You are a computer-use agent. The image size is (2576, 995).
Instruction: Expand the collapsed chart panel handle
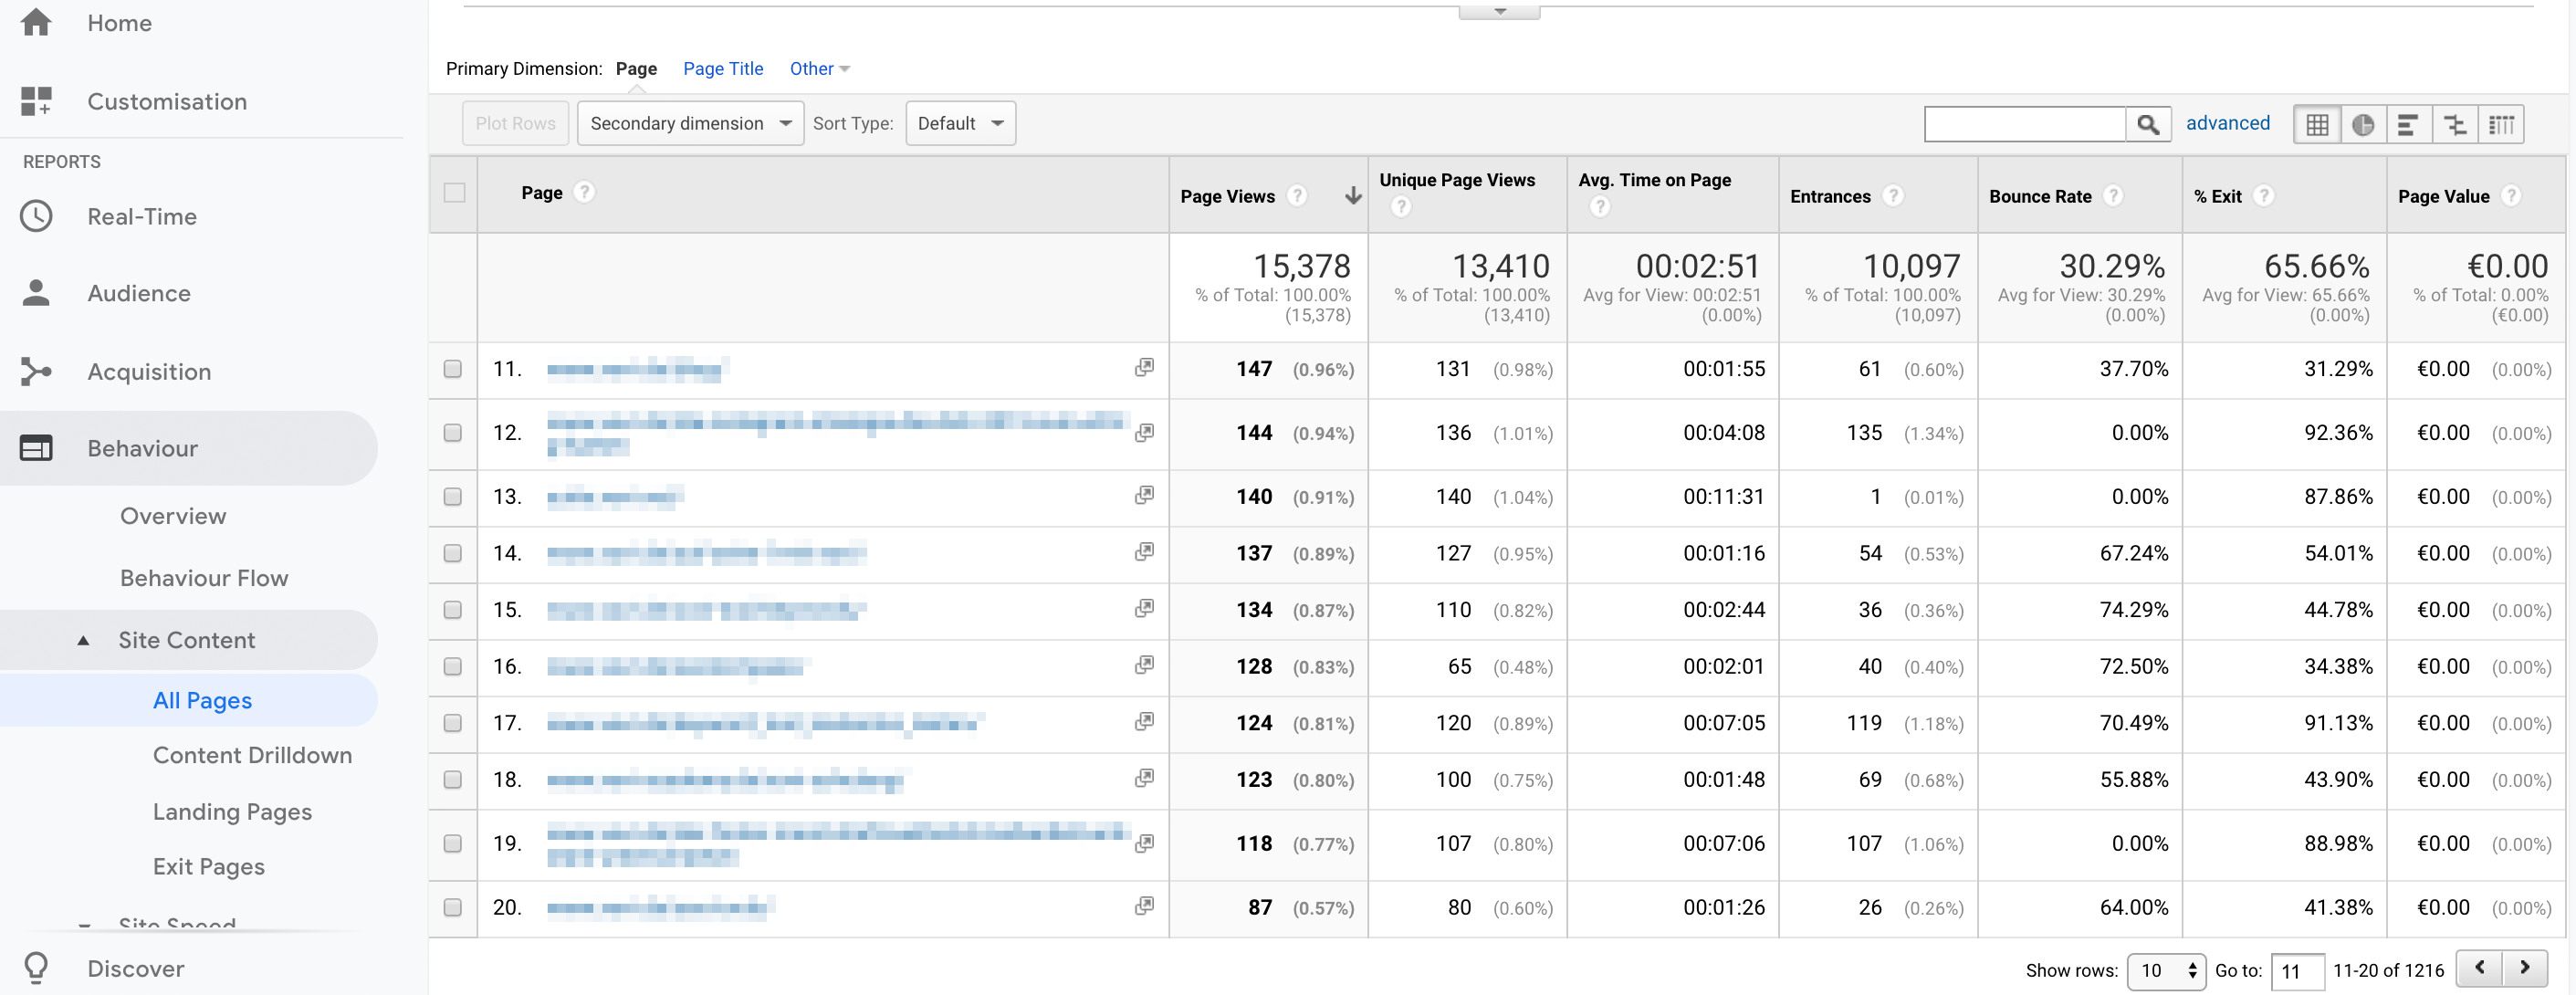(x=1499, y=11)
